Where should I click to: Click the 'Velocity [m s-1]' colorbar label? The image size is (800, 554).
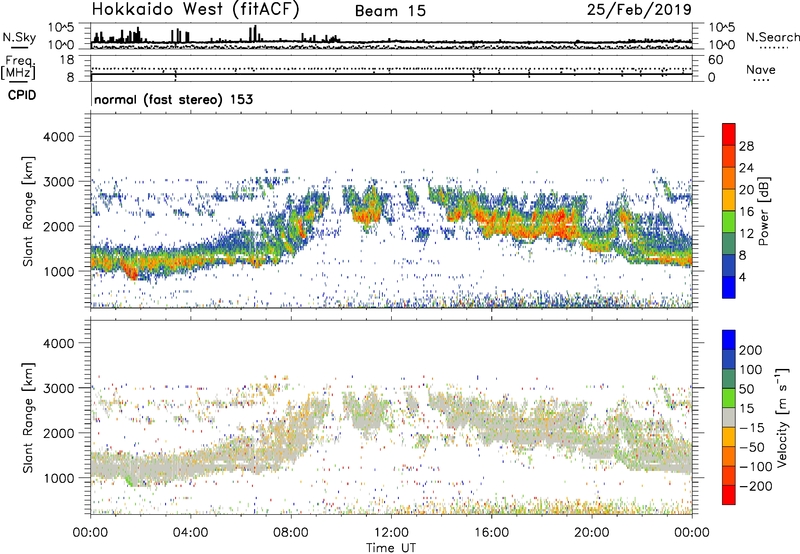782,417
